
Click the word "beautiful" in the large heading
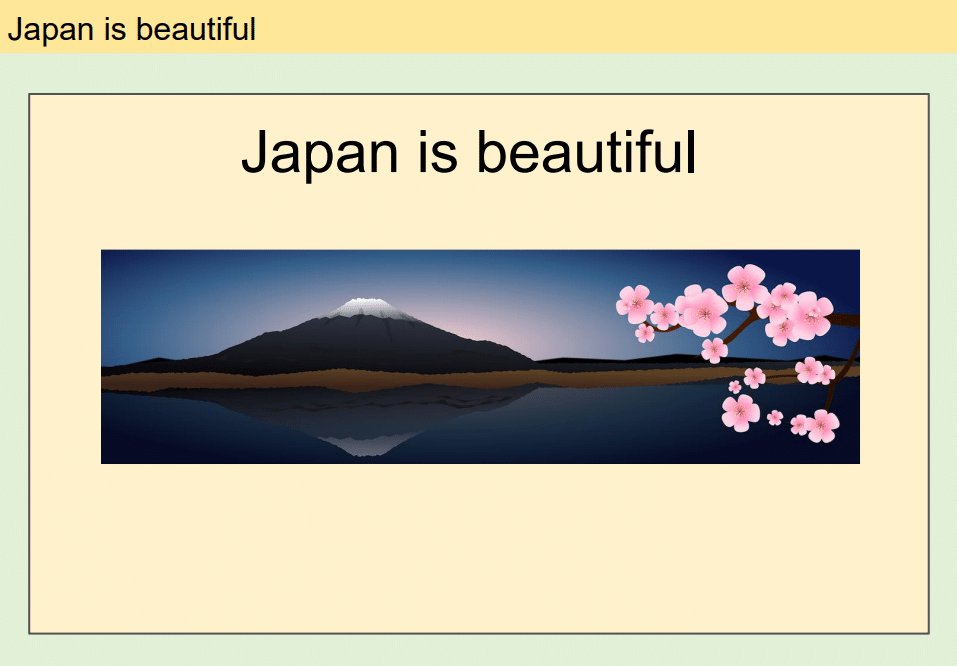click(585, 153)
